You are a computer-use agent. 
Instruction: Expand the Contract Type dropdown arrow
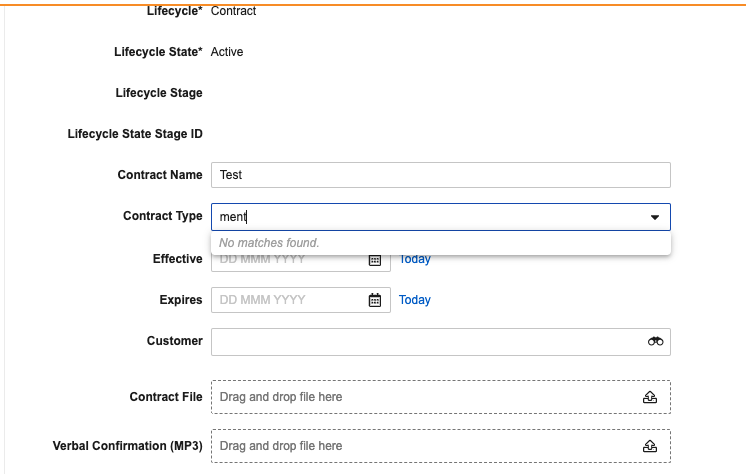655,217
